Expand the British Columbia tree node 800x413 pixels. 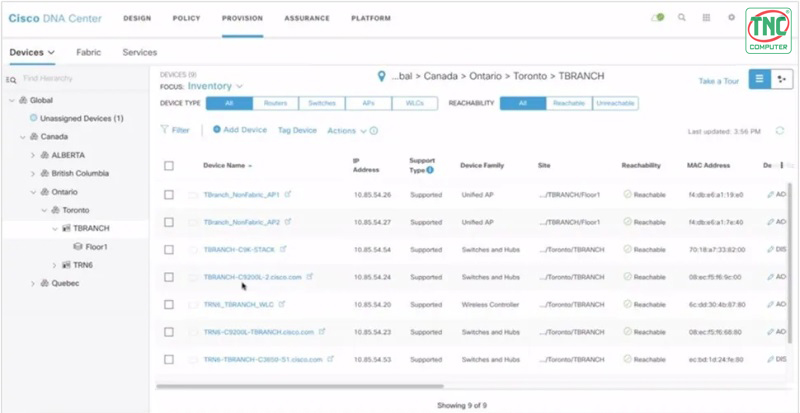(x=33, y=174)
